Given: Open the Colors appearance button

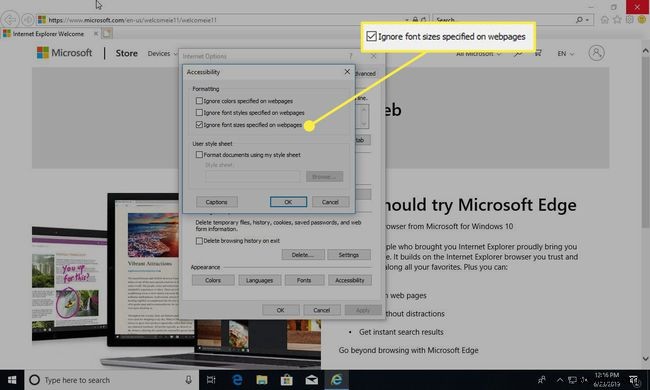Looking at the screenshot, I should coord(213,280).
